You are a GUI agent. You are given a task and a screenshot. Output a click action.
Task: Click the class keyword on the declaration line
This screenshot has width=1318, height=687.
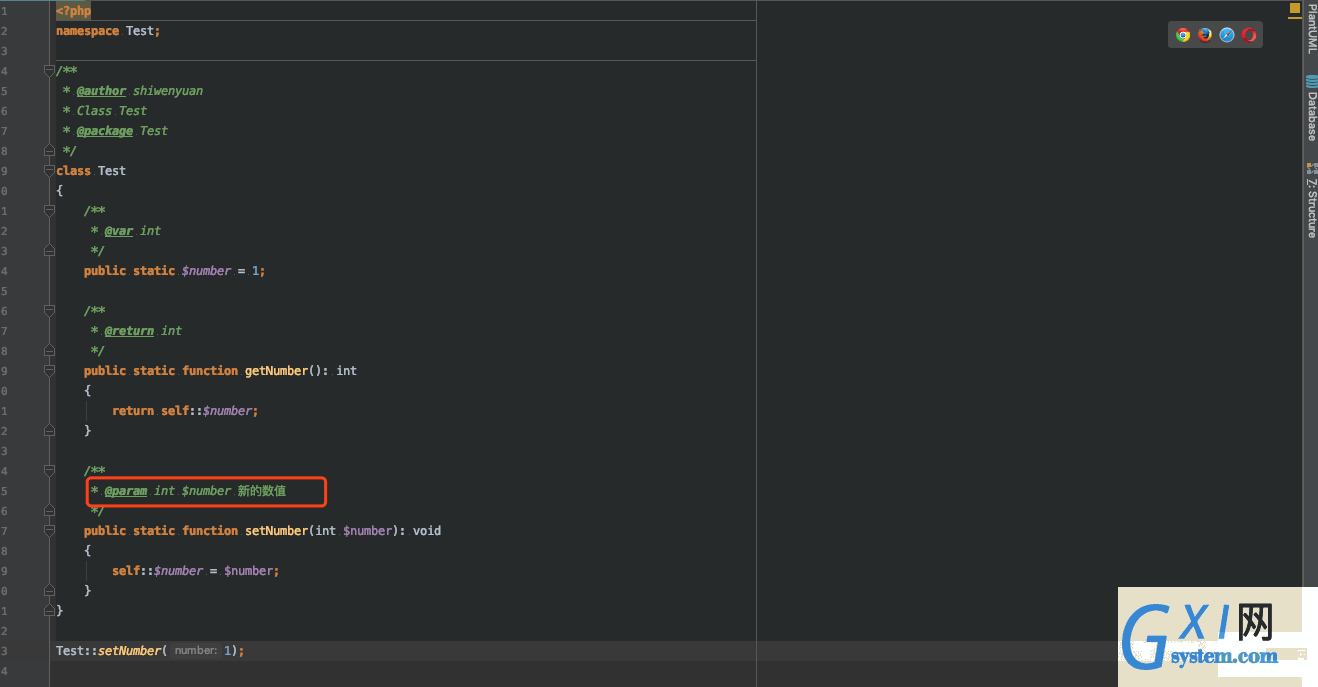pyautogui.click(x=73, y=171)
